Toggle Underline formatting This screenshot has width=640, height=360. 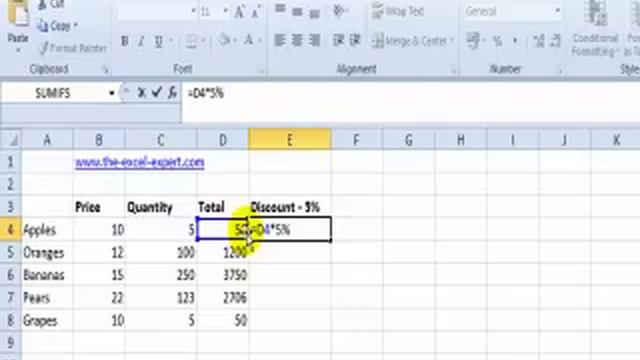(x=158, y=41)
